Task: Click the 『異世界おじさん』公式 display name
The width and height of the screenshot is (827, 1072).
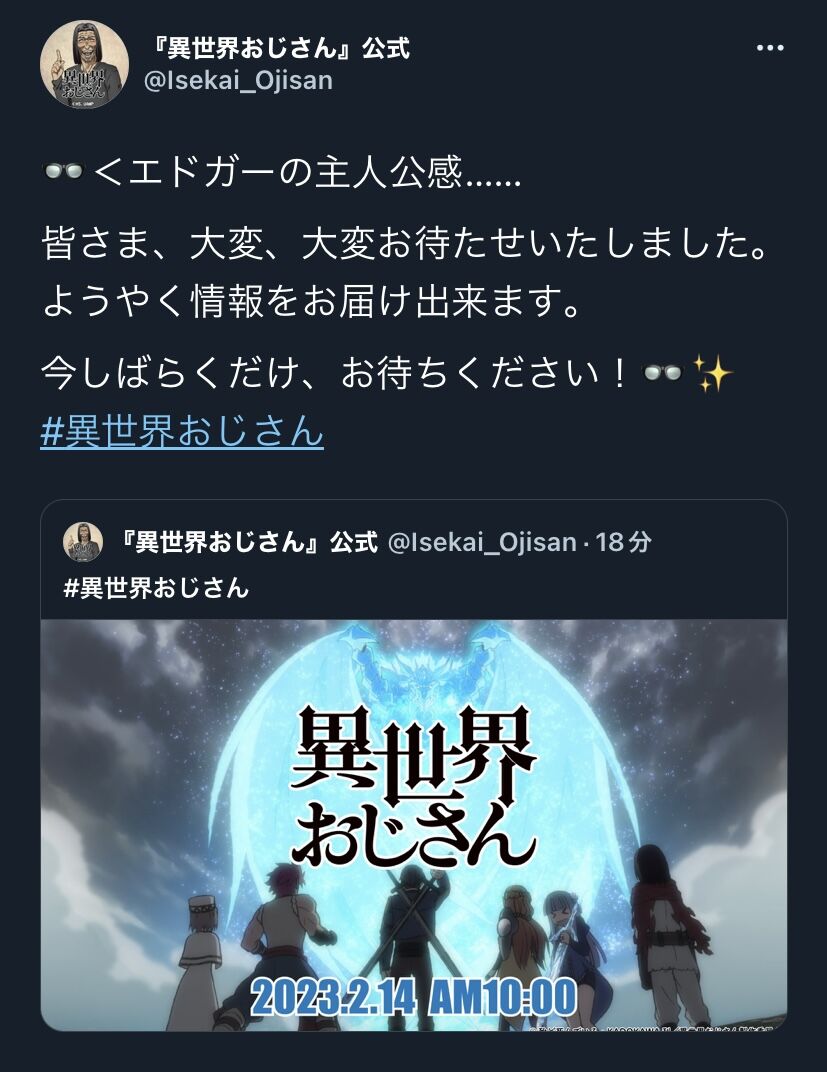Action: (x=280, y=49)
